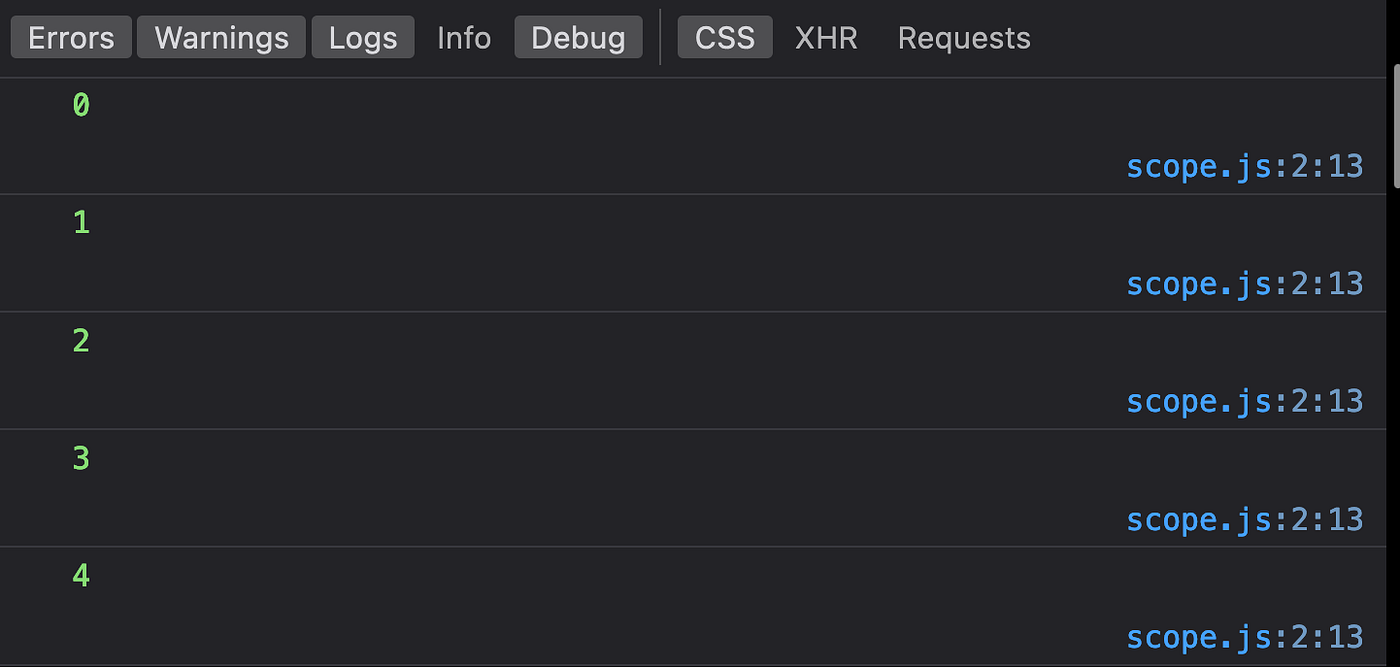The height and width of the screenshot is (667, 1400).
Task: Select the console message showing 1
Action: [81, 222]
